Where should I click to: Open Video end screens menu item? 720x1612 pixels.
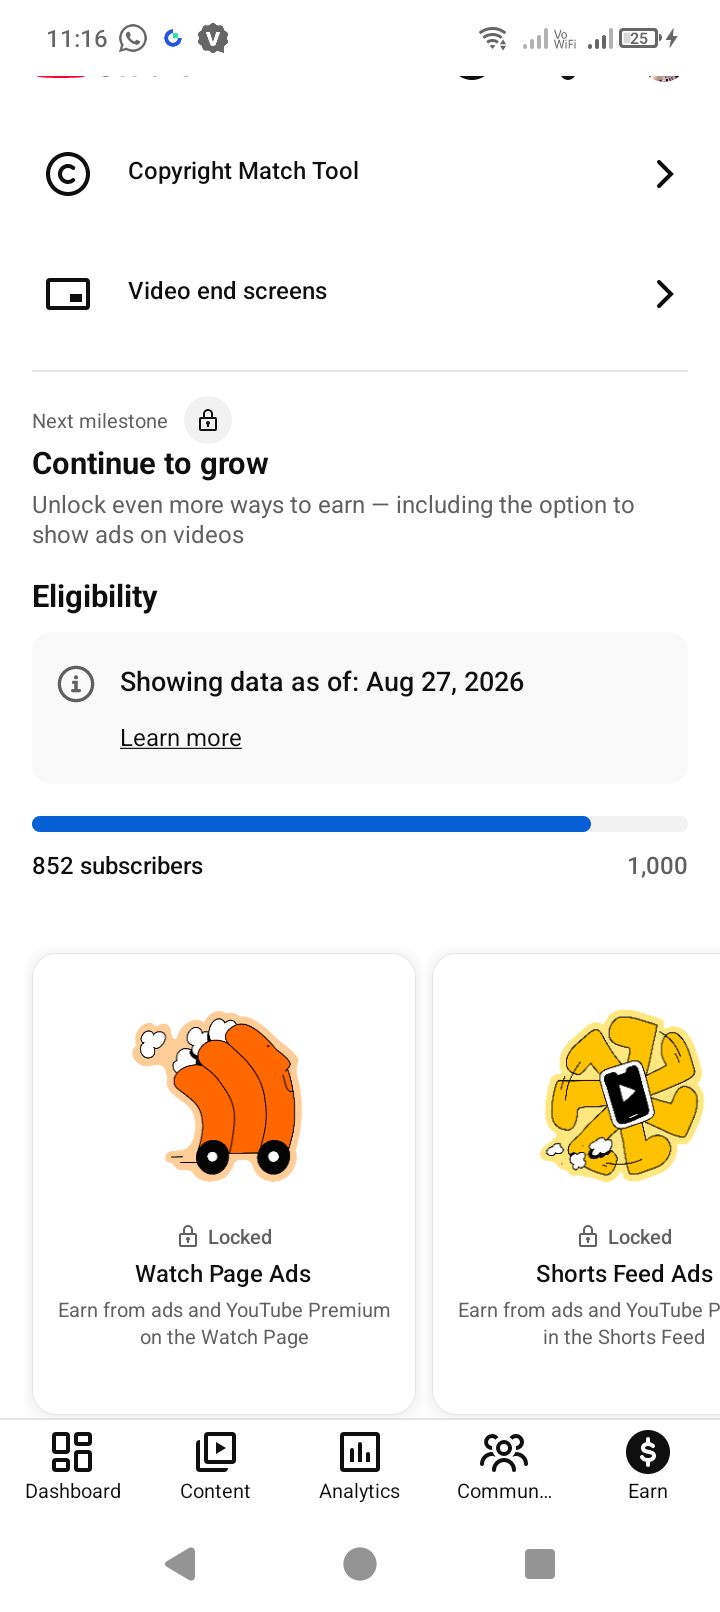point(360,294)
